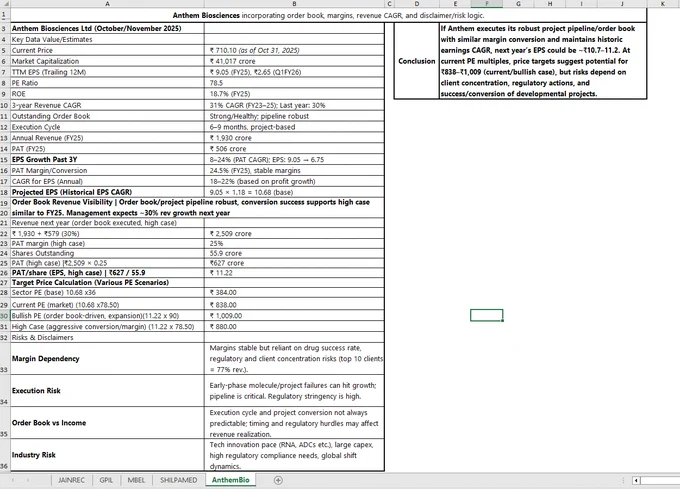Click horizontal scrollbar left arrow
Image resolution: width=680 pixels, height=489 pixels.
tap(636, 480)
